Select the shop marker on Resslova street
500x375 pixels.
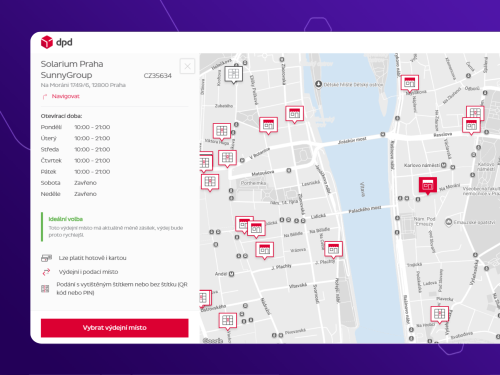(471, 126)
